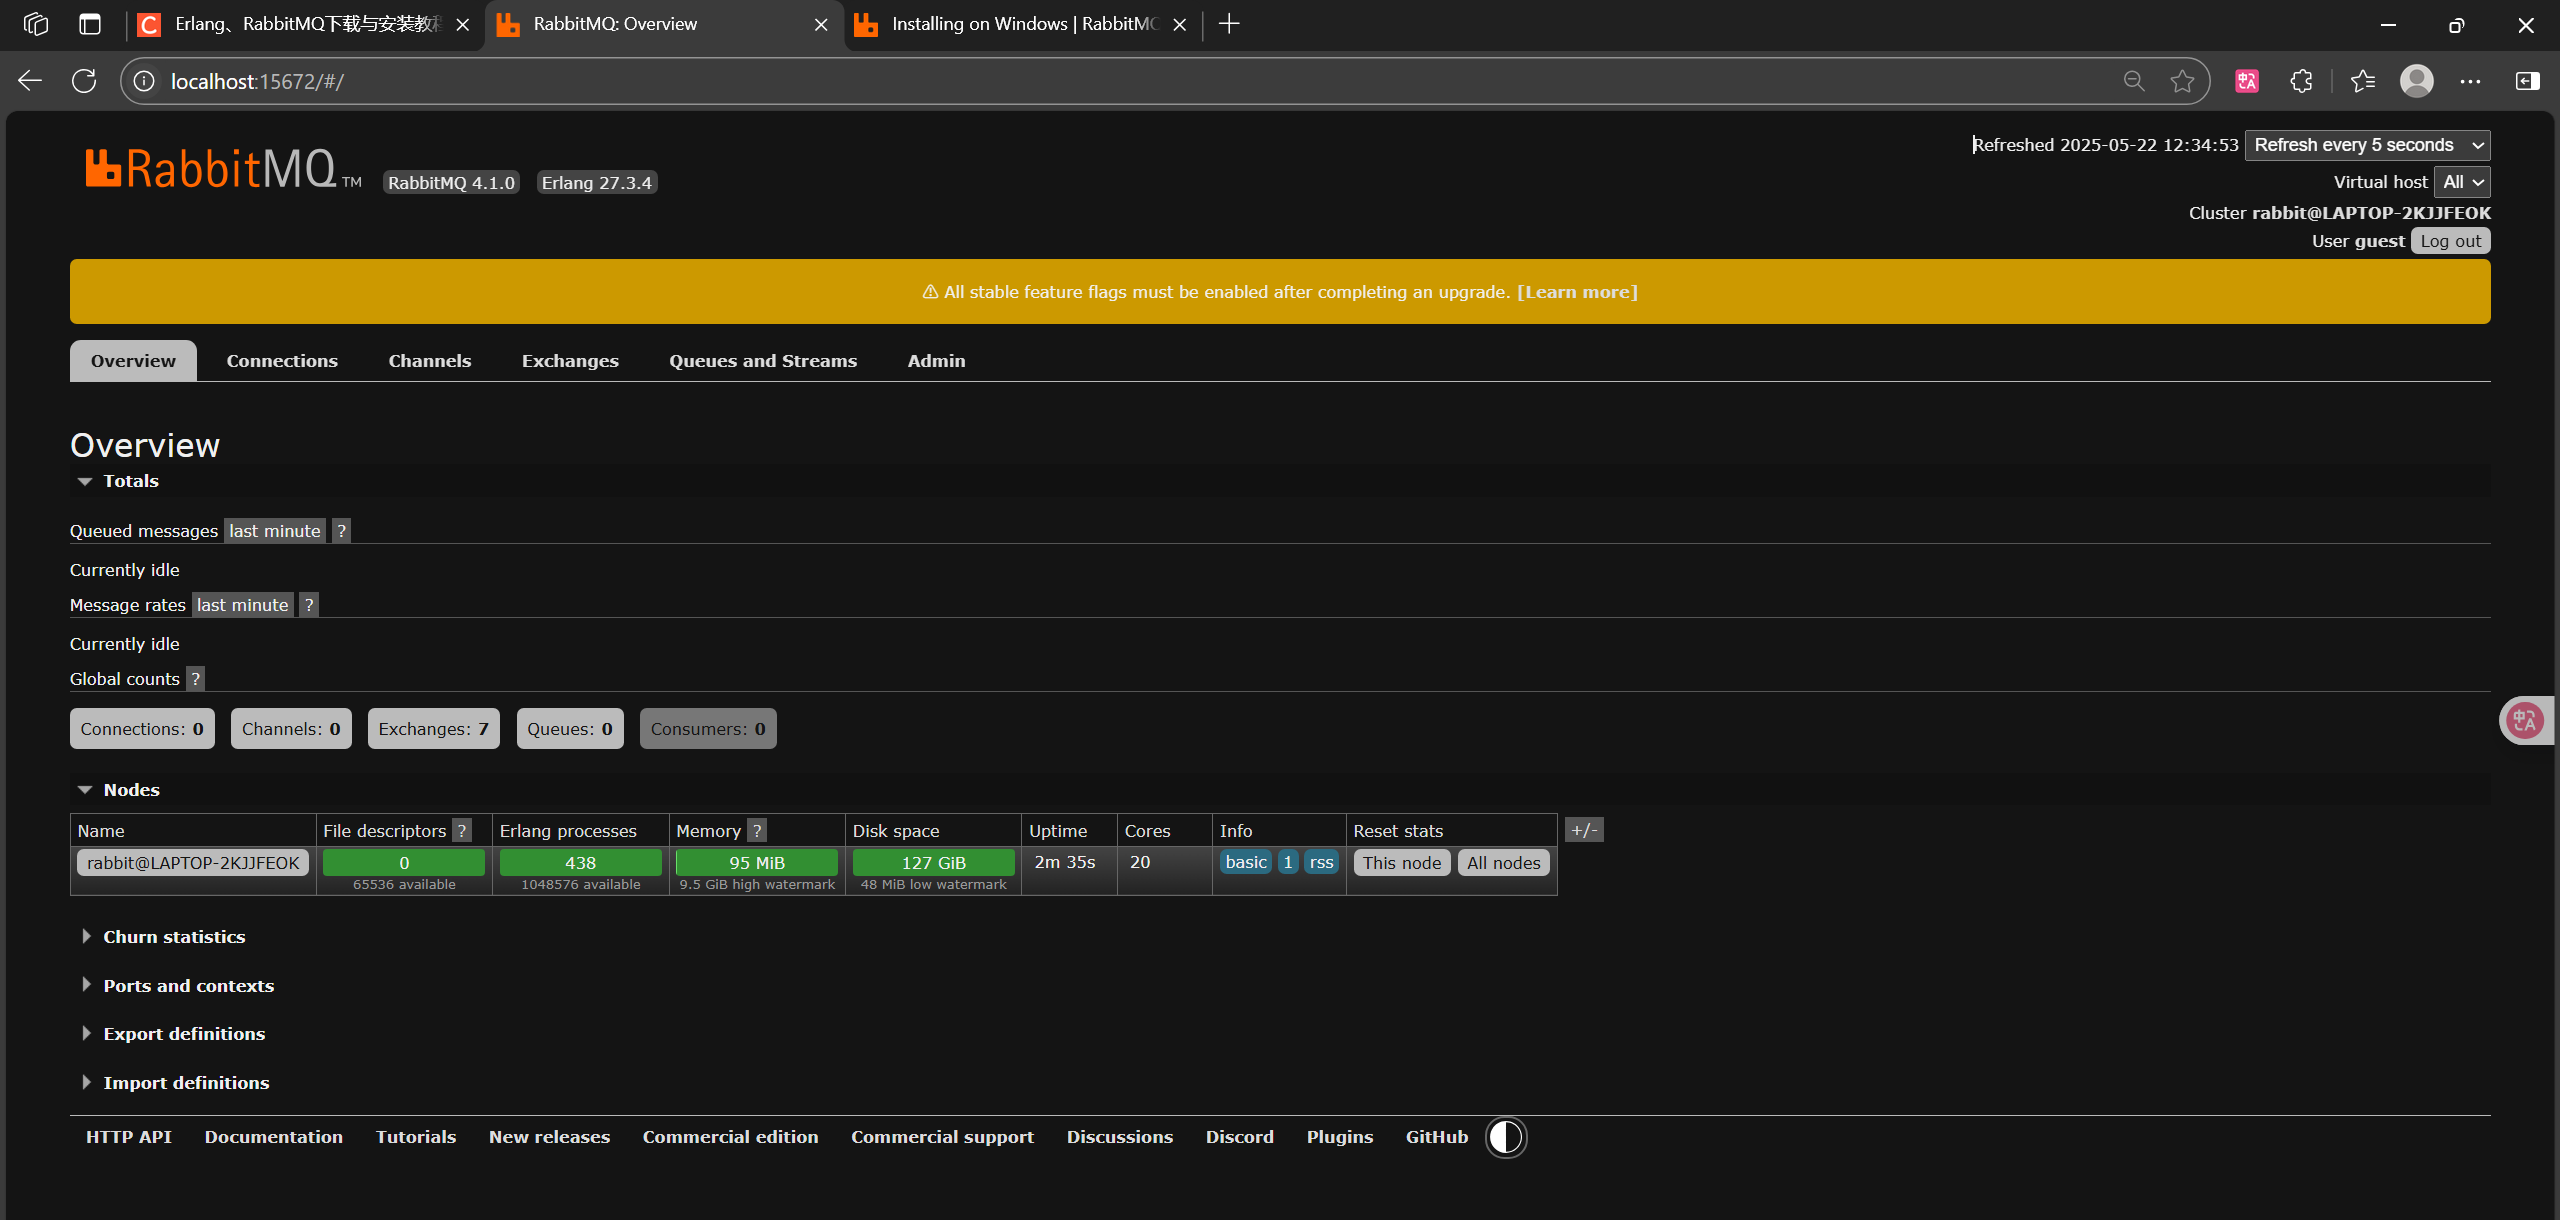Click the RabbitMQ logo
The image size is (2560, 1220).
pyautogui.click(x=222, y=168)
